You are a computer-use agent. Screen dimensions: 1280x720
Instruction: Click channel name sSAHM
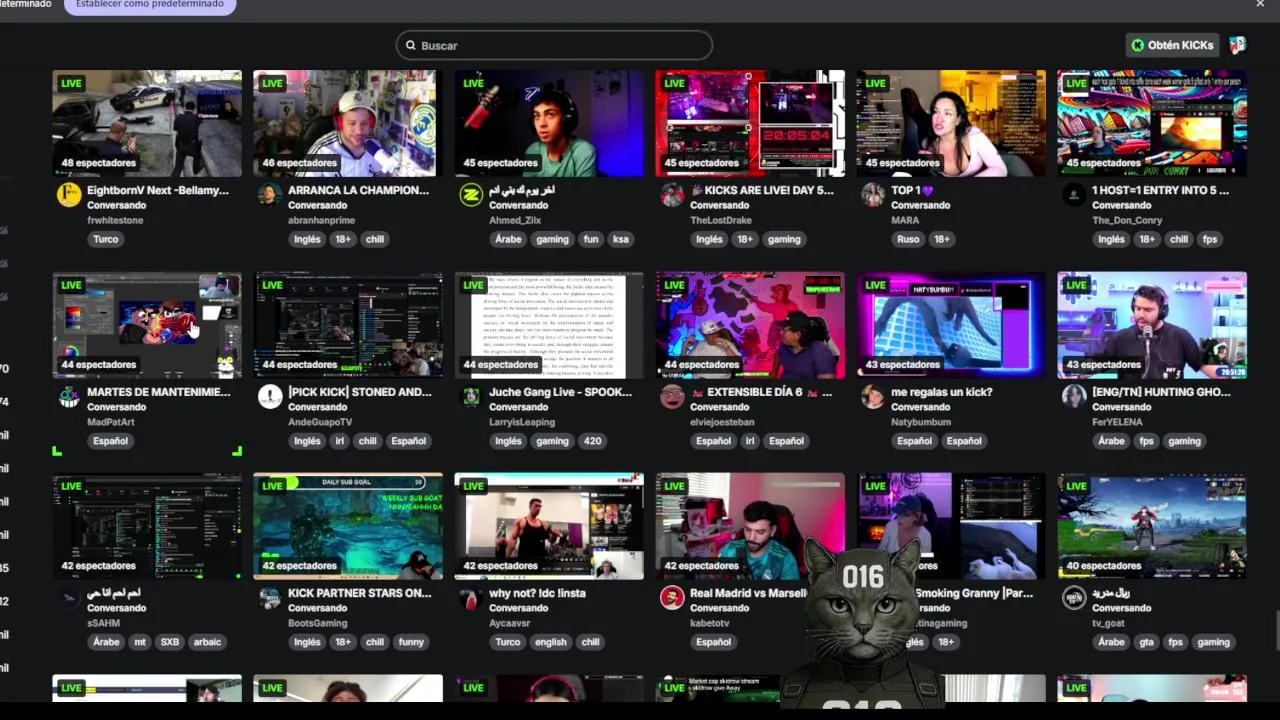click(103, 623)
